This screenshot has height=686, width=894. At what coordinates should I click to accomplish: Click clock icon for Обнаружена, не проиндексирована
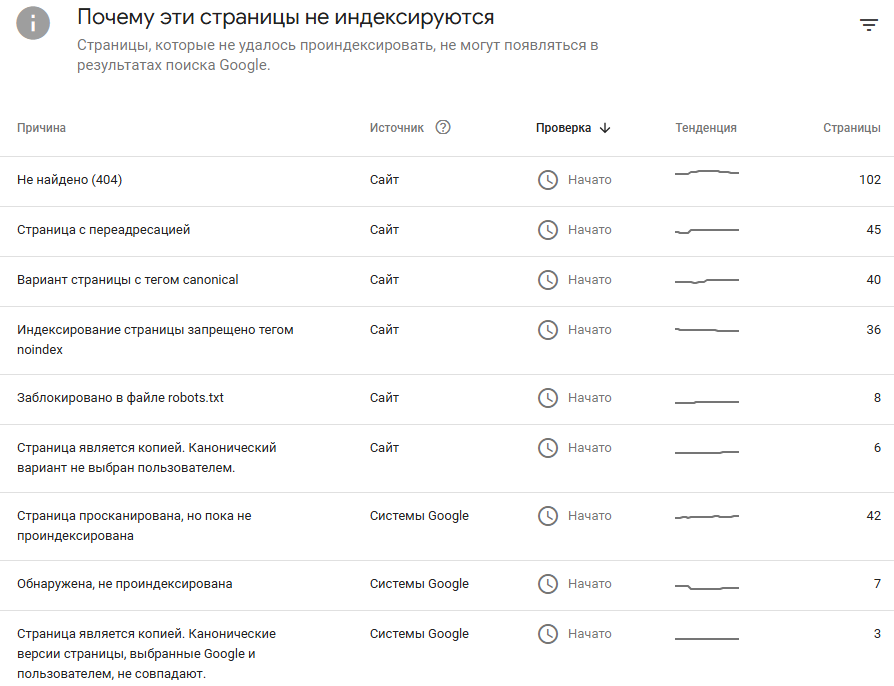548,583
